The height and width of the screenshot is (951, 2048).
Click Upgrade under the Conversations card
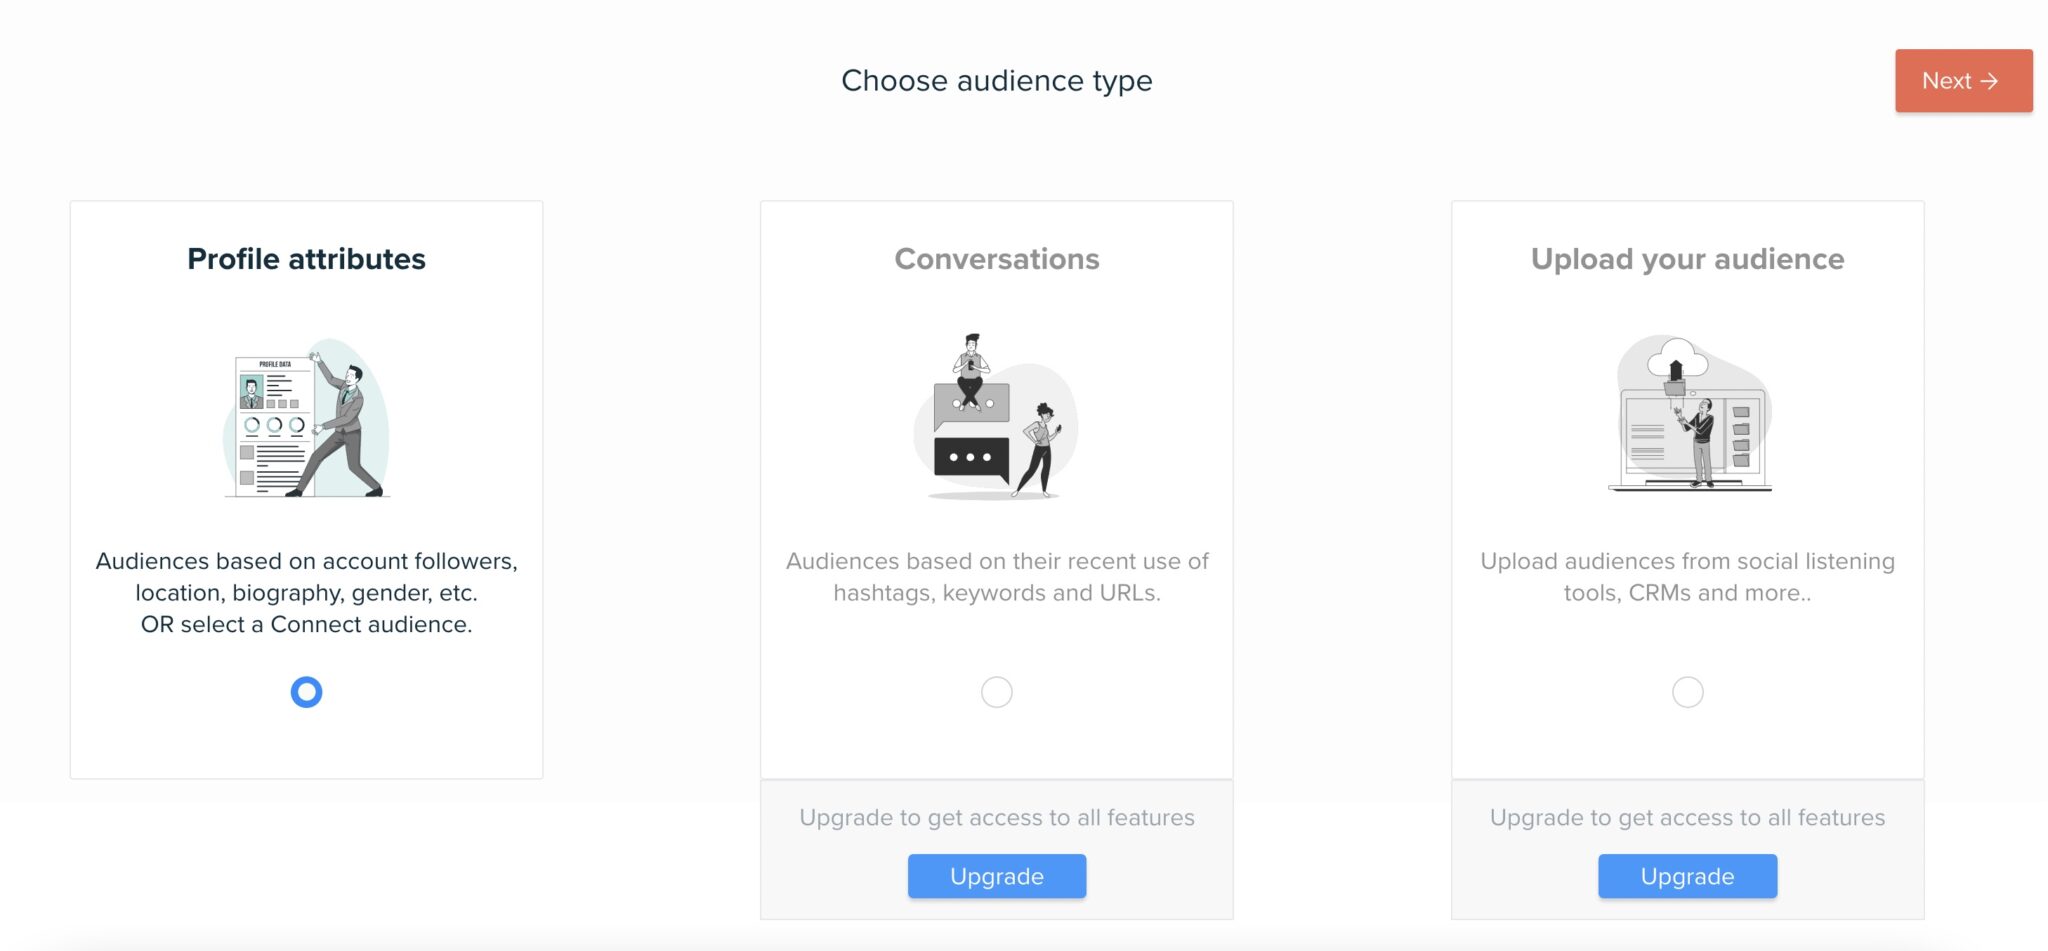point(996,876)
